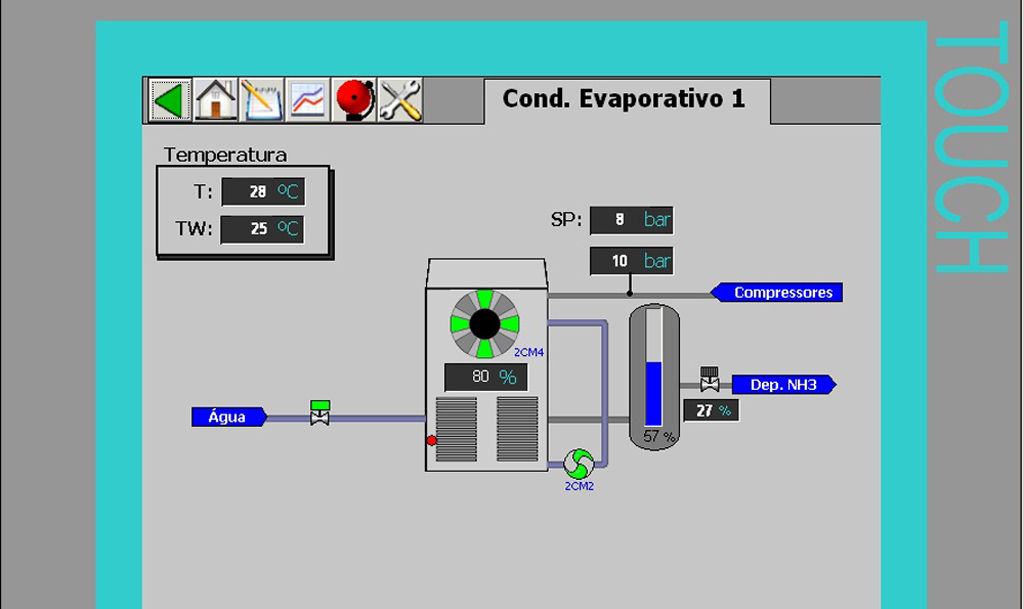Viewport: 1024px width, 609px height.
Task: Click the fan speed 80 % field
Action: point(485,377)
